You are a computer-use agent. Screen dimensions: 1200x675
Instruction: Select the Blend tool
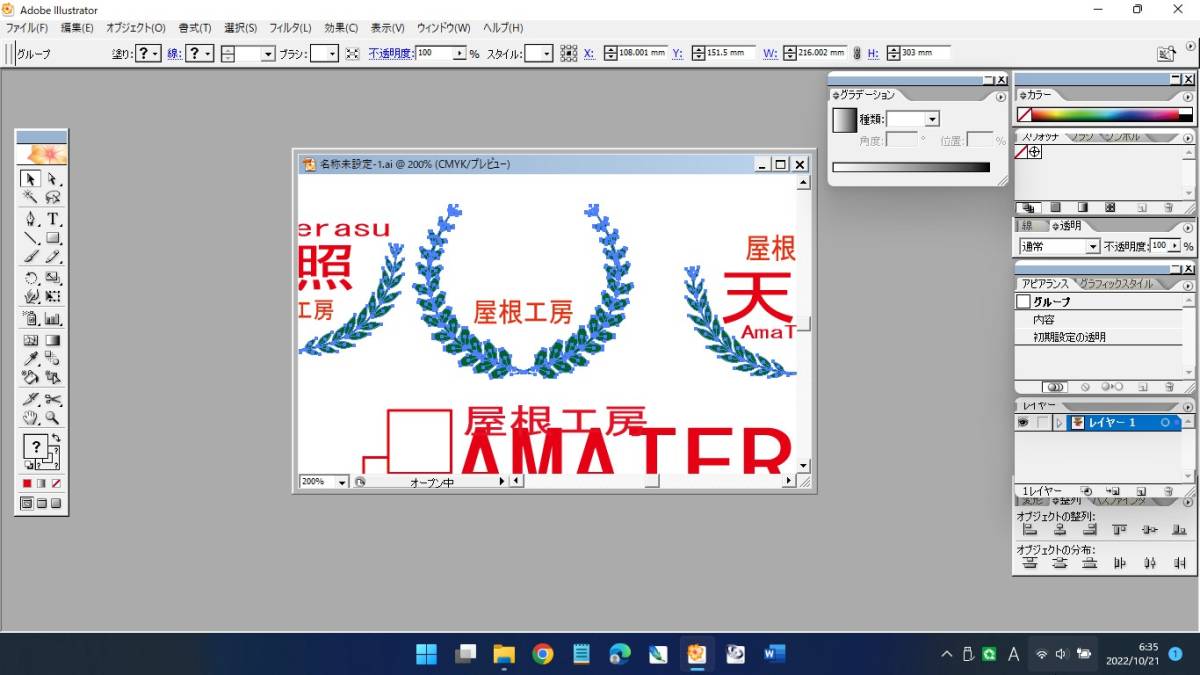point(53,359)
